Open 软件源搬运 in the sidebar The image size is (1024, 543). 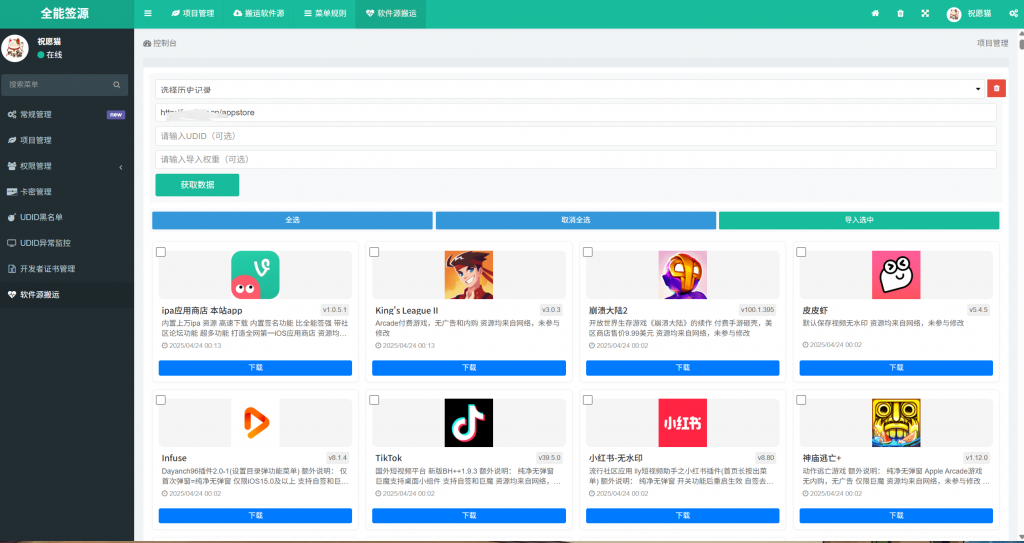click(67, 295)
